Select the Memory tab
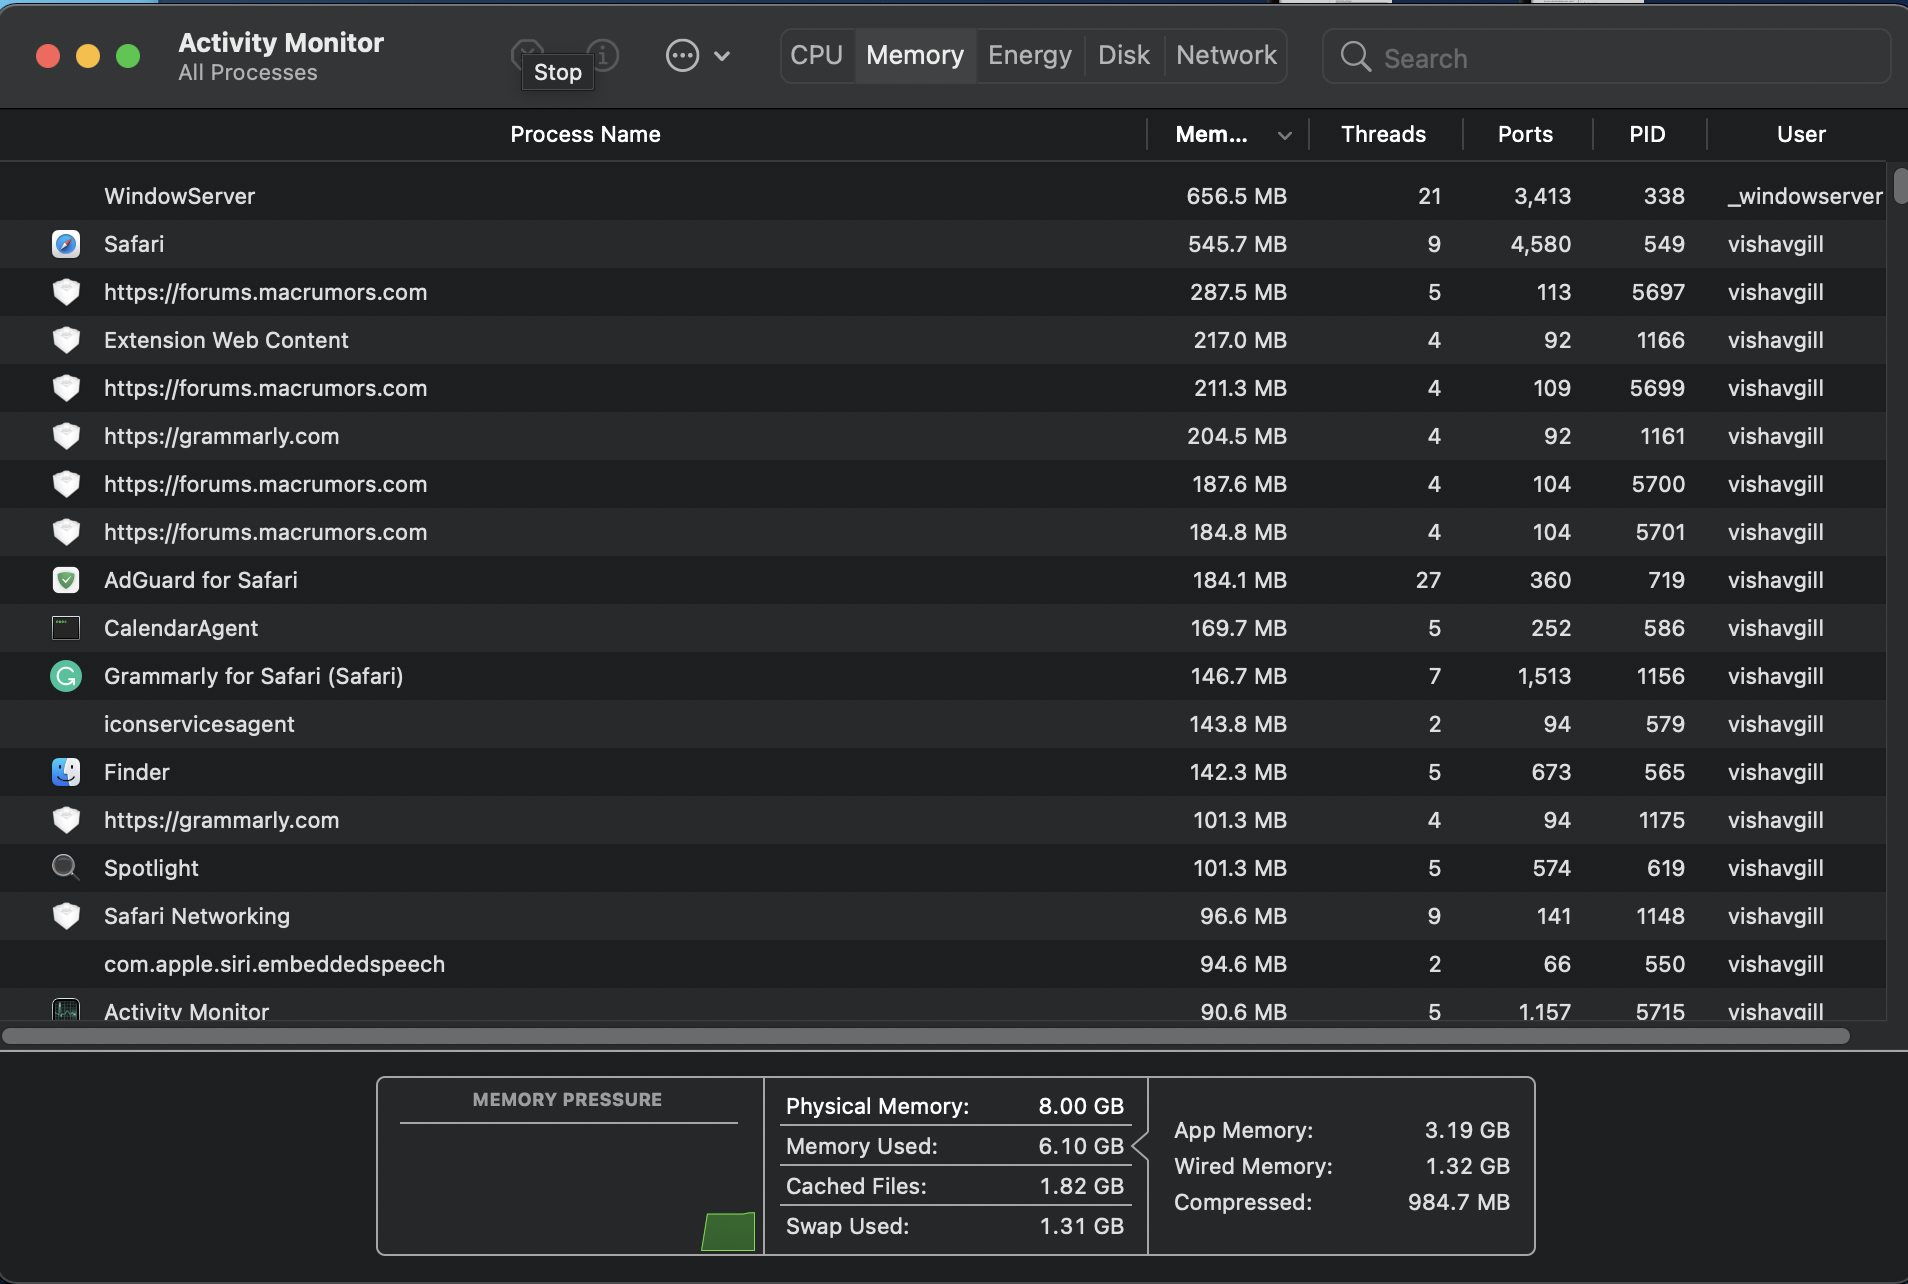The image size is (1908, 1284). coord(915,55)
